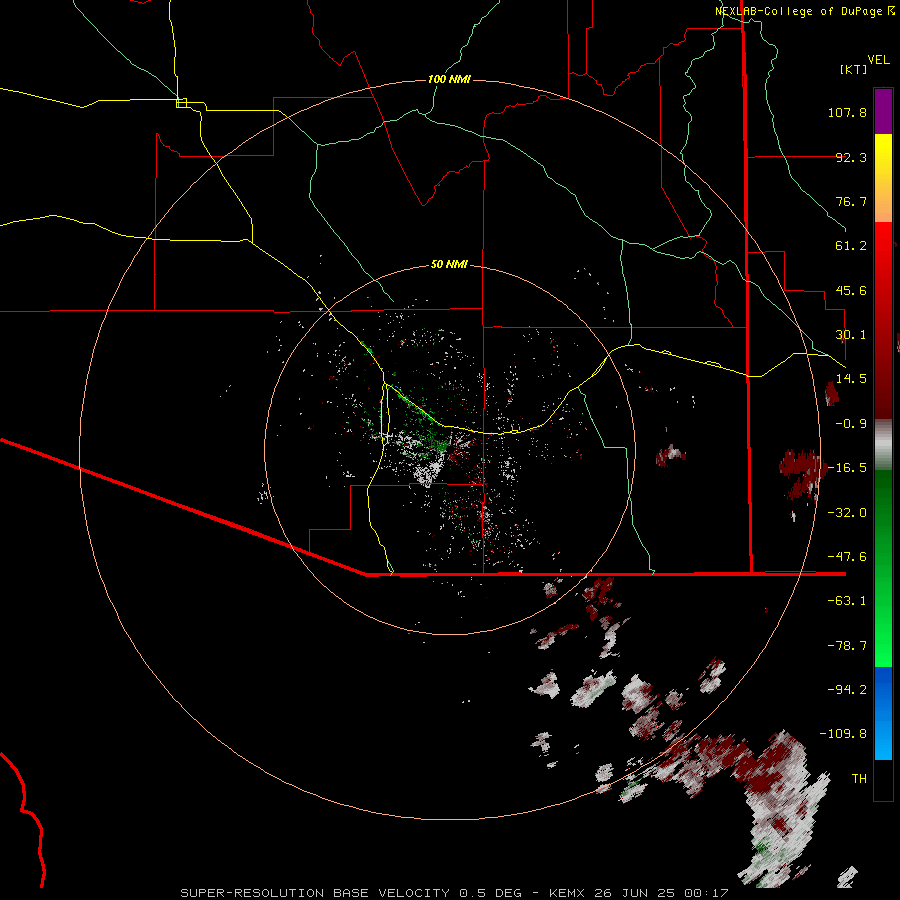Click the TH legend label
Viewport: 900px width, 900px height.
[x=859, y=779]
